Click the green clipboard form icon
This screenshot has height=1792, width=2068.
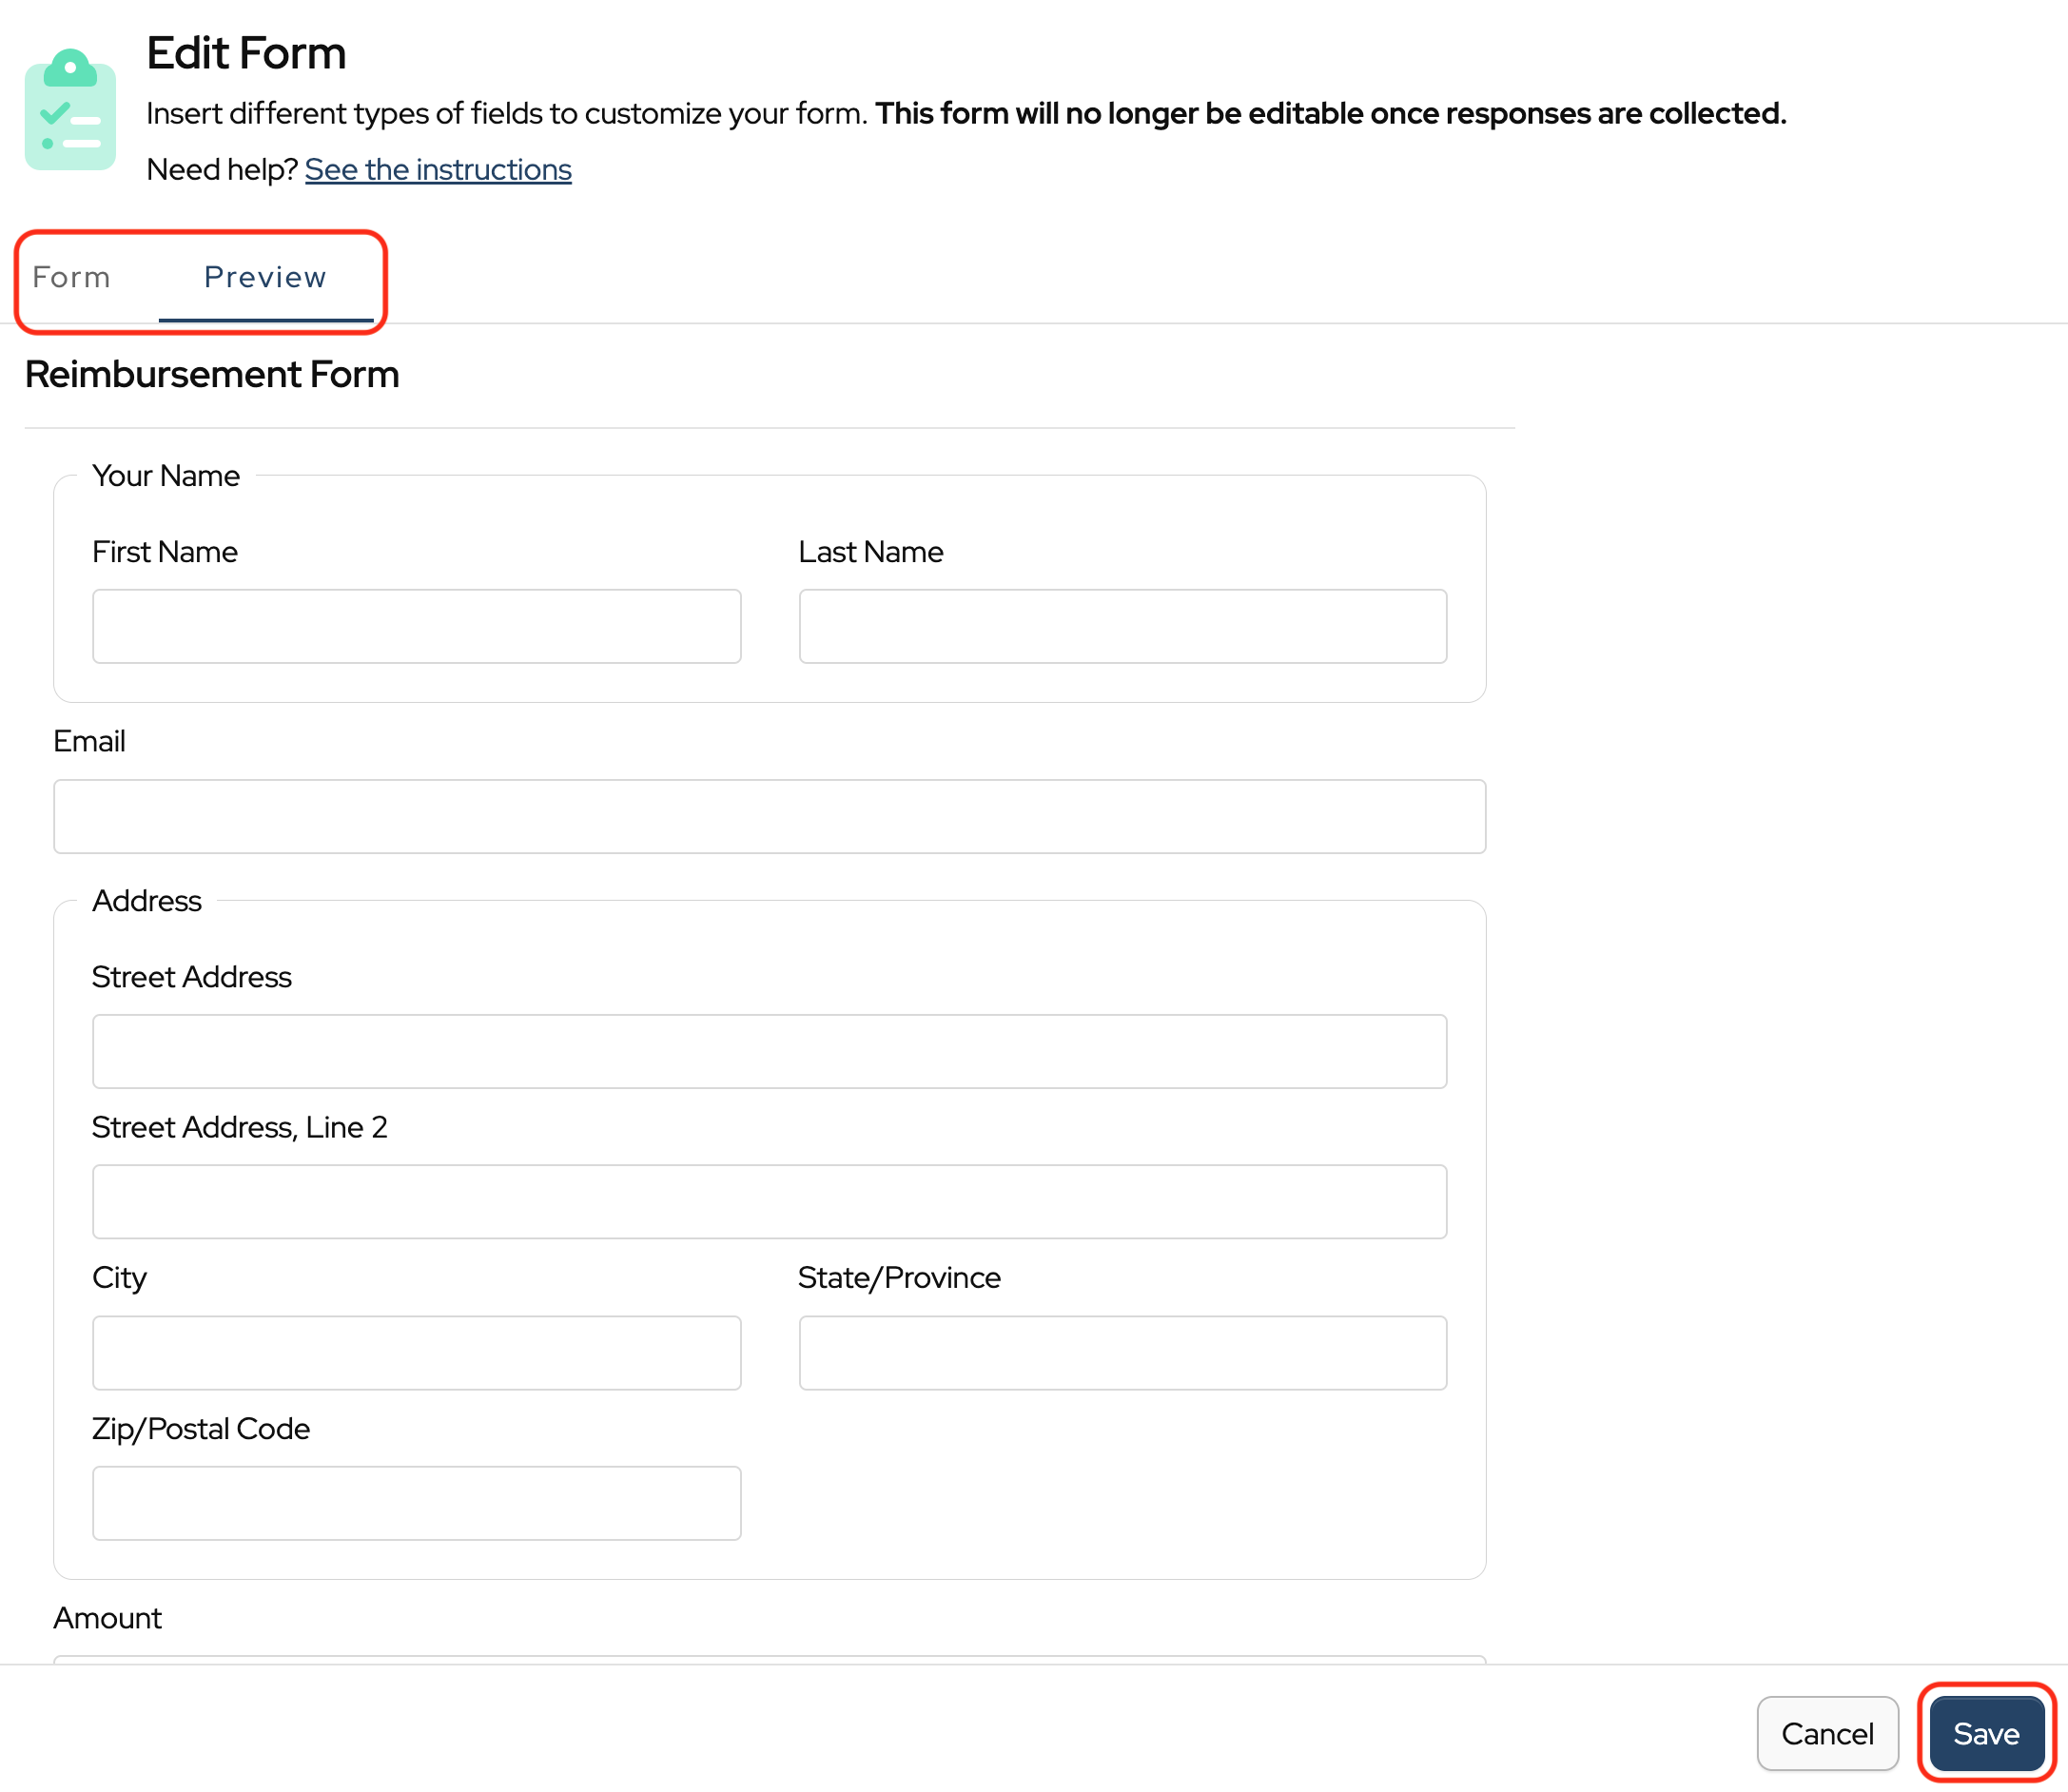point(70,110)
